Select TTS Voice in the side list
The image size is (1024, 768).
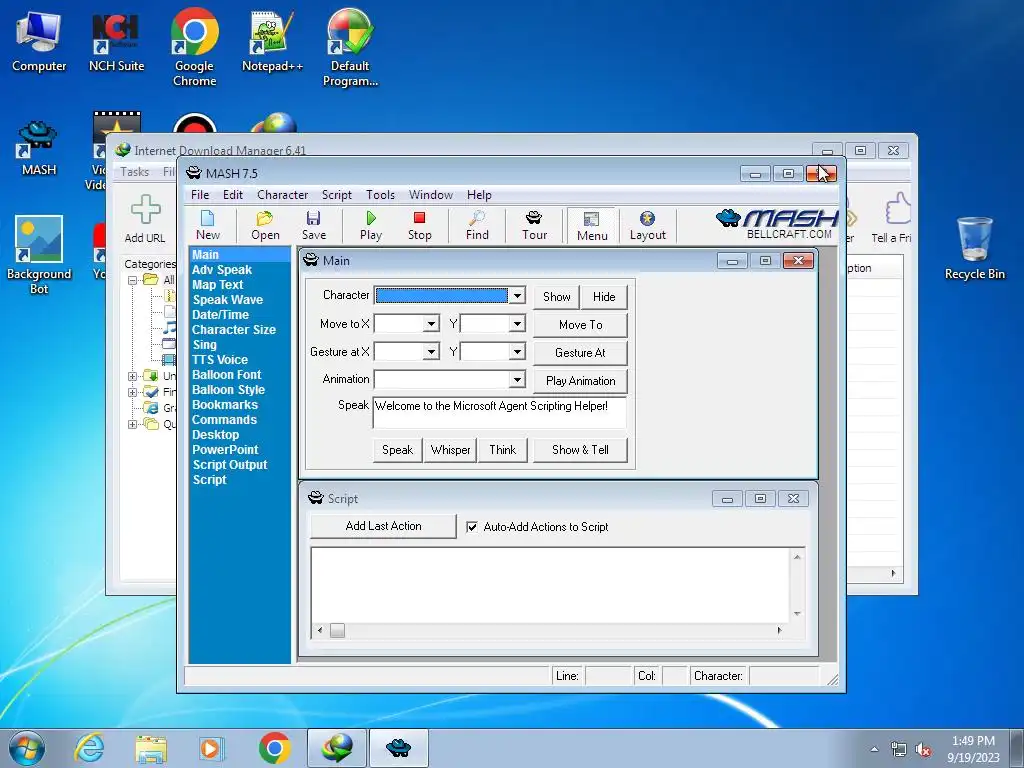point(220,360)
